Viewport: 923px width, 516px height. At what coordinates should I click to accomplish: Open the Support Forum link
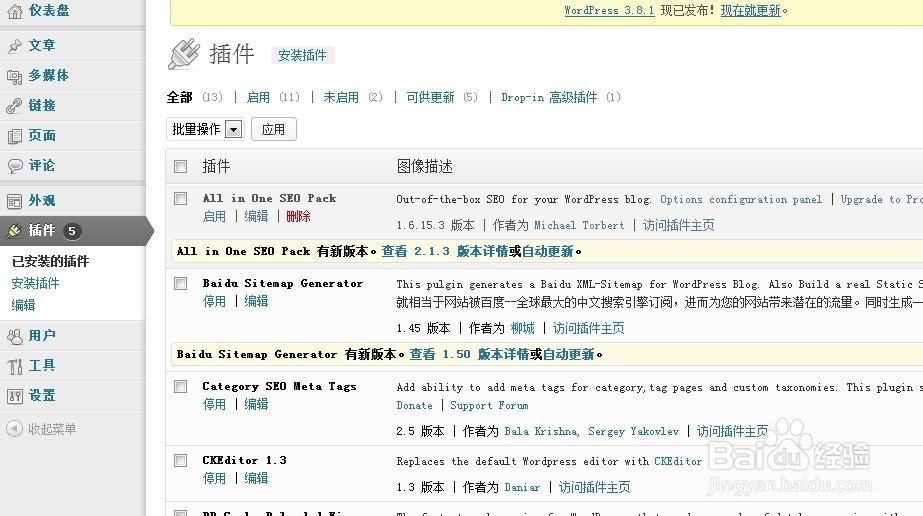click(x=489, y=405)
